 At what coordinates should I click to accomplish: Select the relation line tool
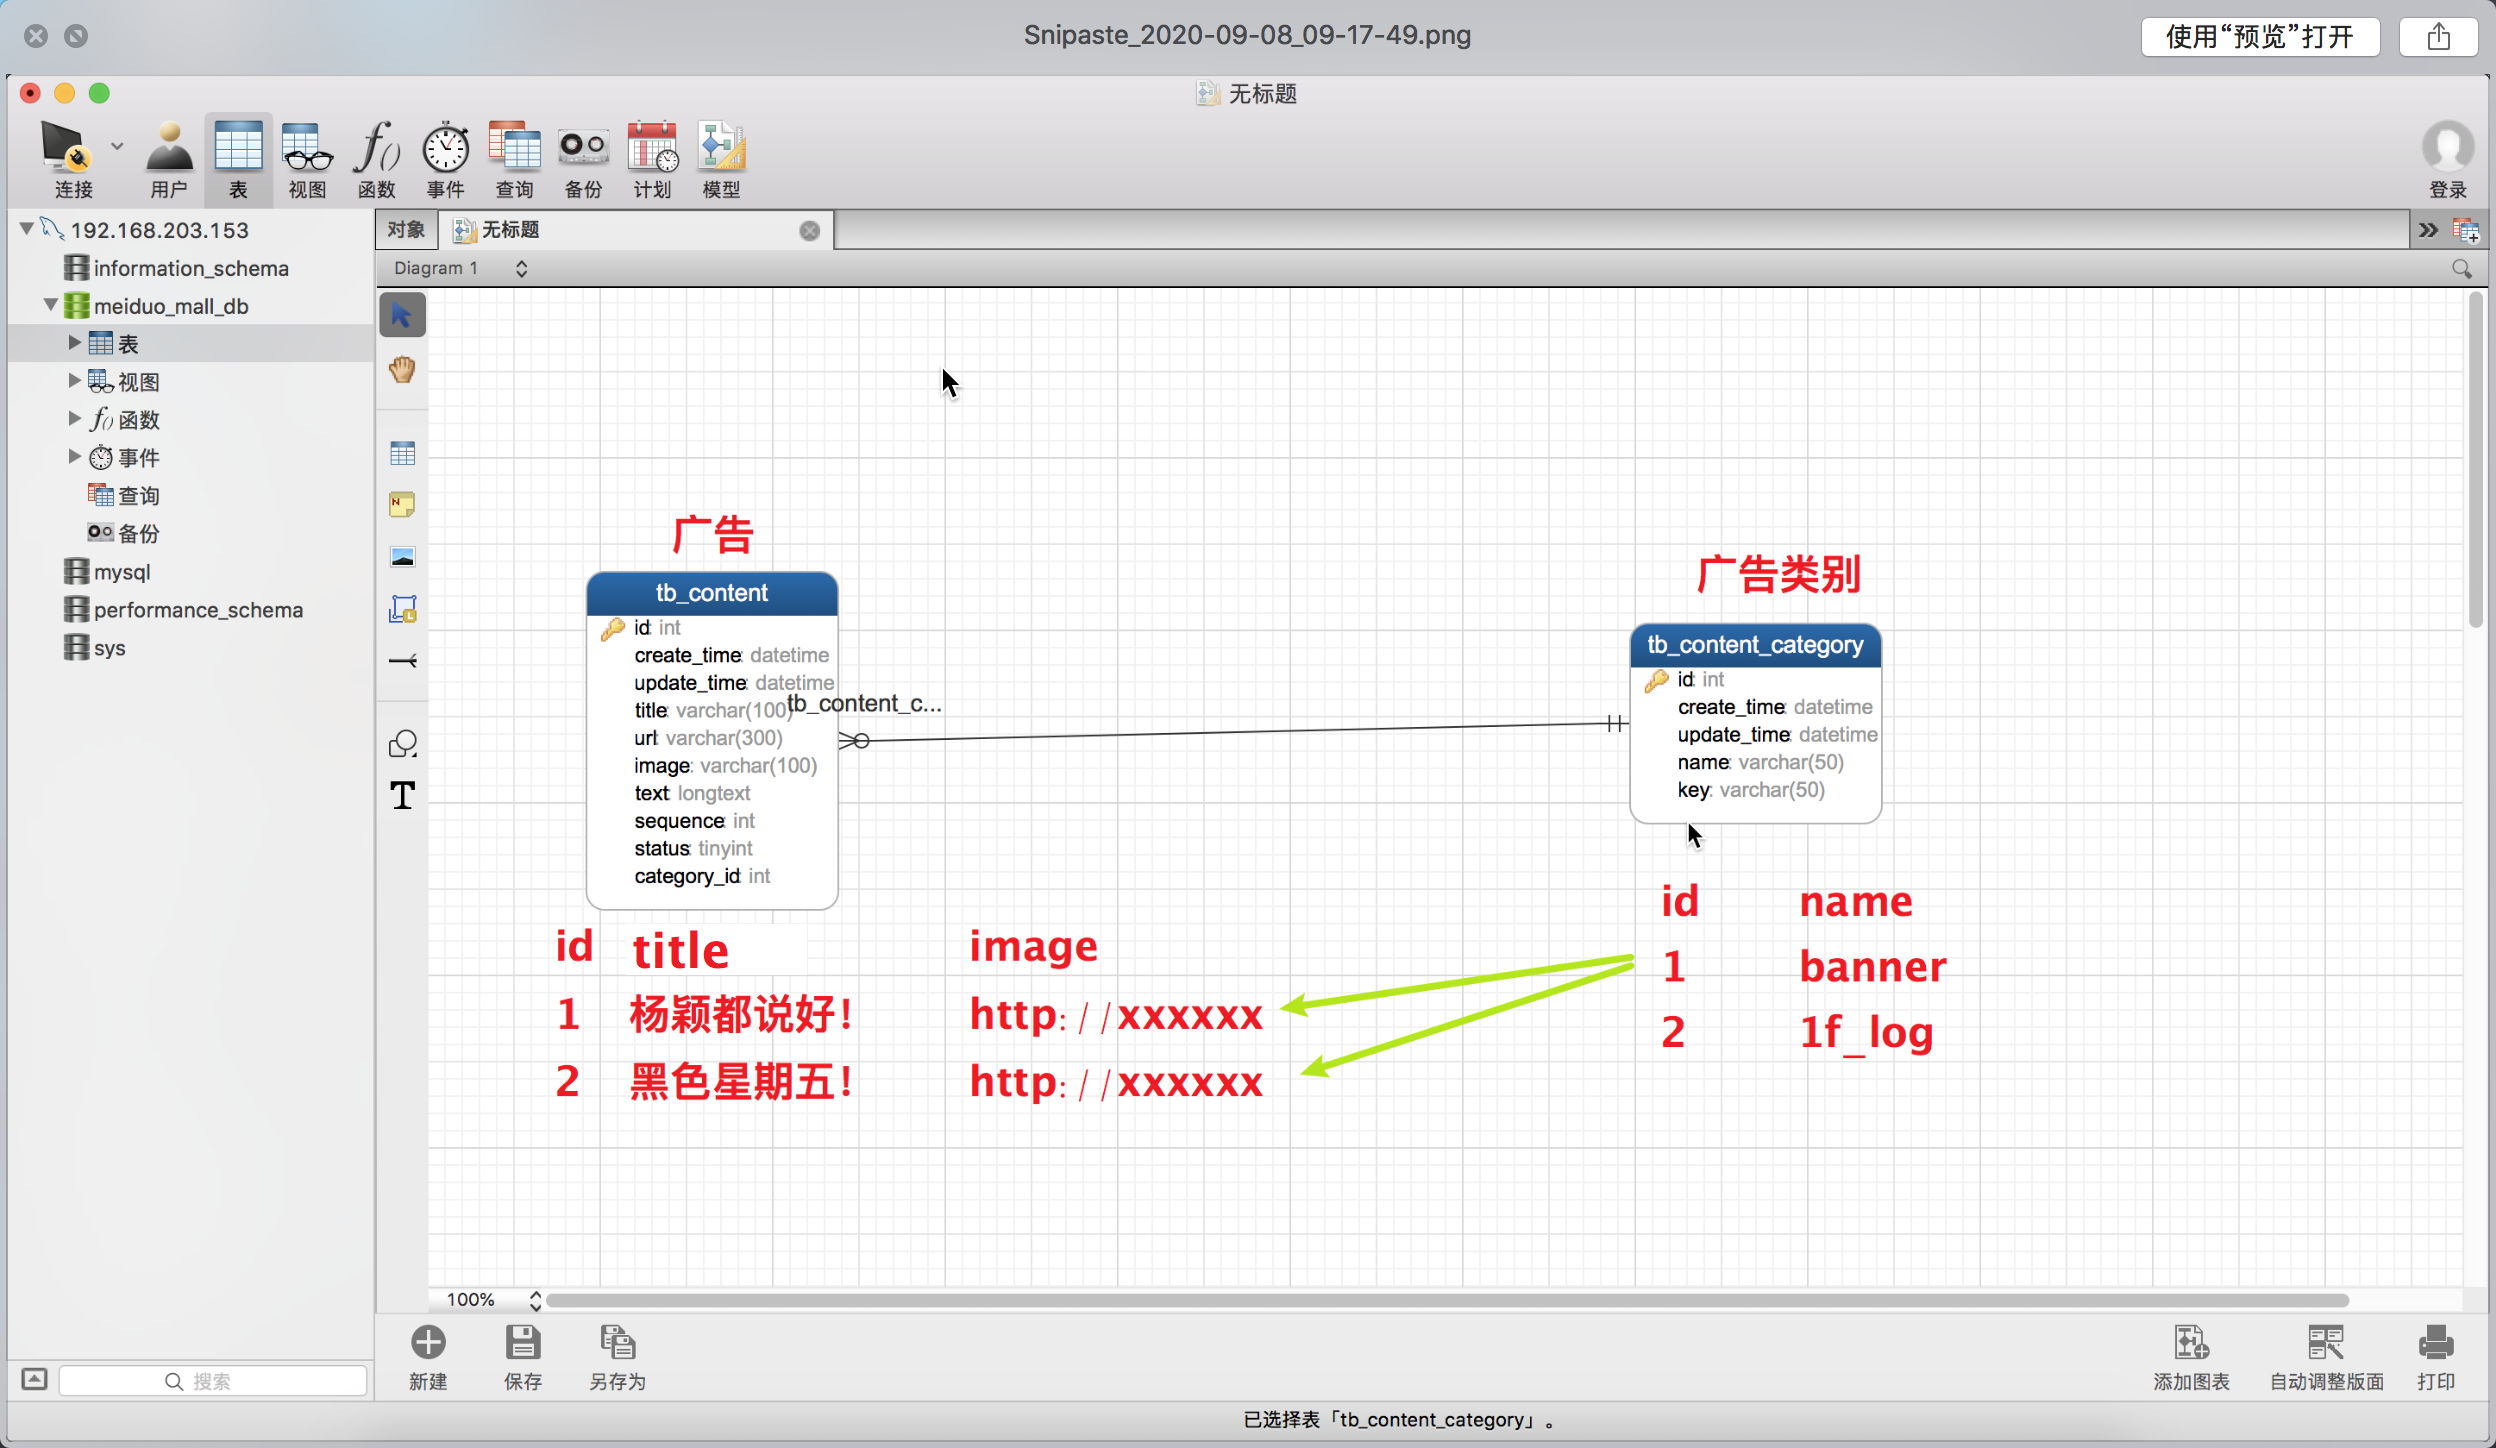tap(402, 661)
